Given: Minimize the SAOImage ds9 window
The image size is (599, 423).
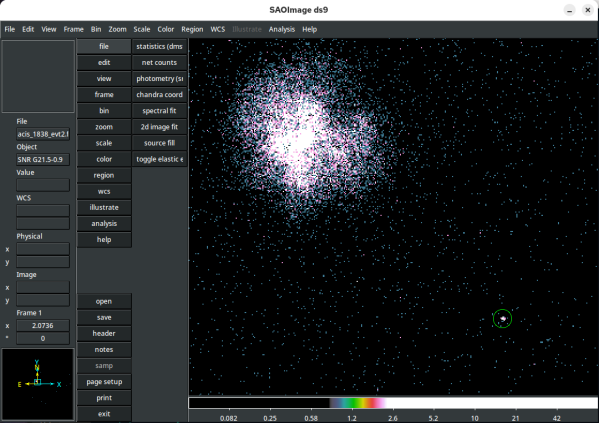Looking at the screenshot, I should (569, 10).
